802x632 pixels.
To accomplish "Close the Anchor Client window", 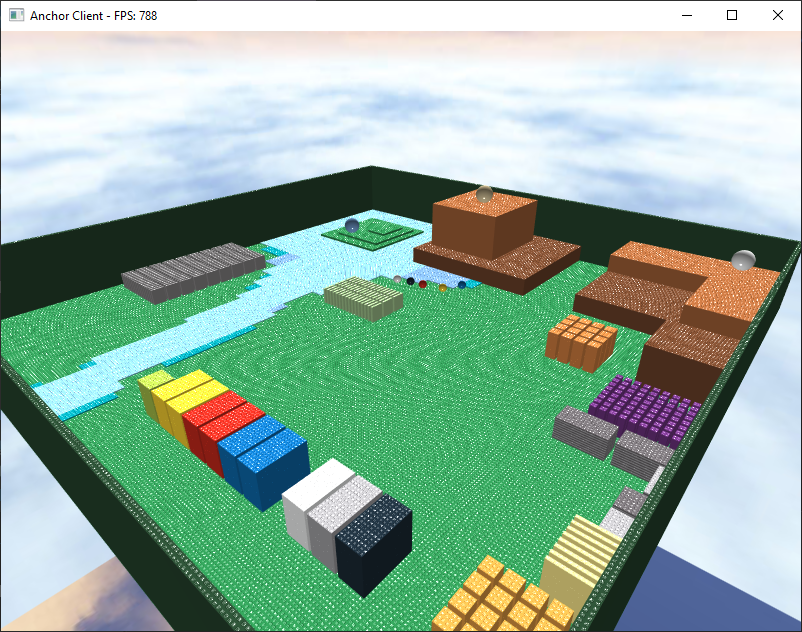I will (777, 15).
